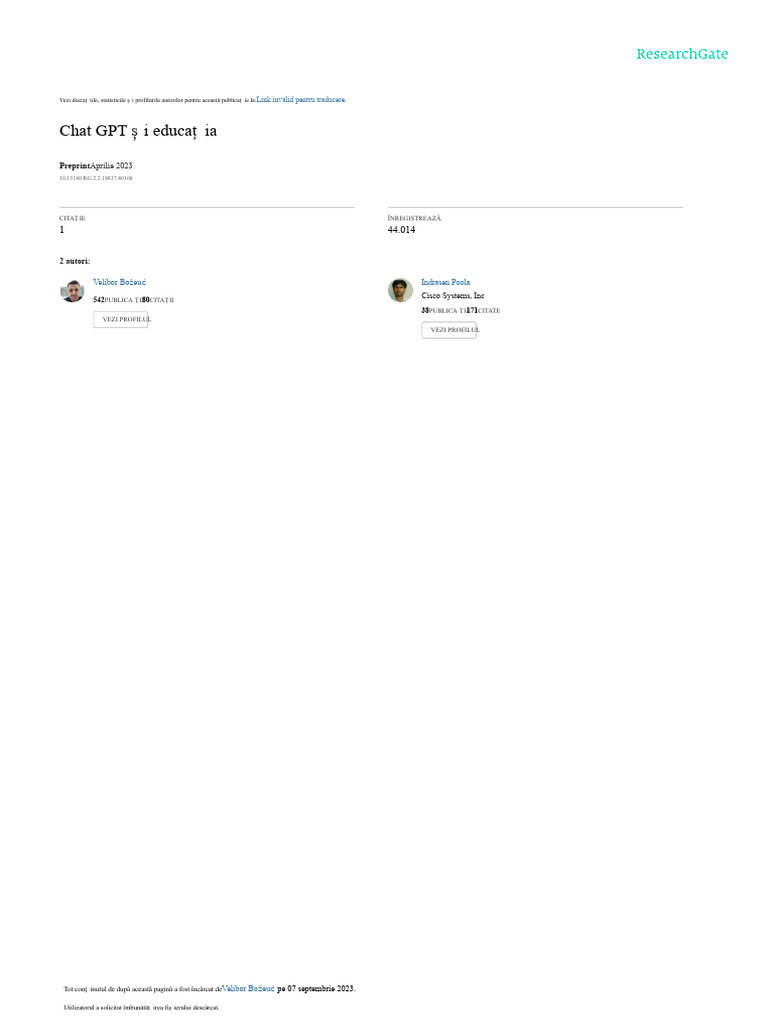Open Velibor Božić's author name link under '2 autori'
This screenshot has width=768, height=1024.
pyautogui.click(x=120, y=282)
